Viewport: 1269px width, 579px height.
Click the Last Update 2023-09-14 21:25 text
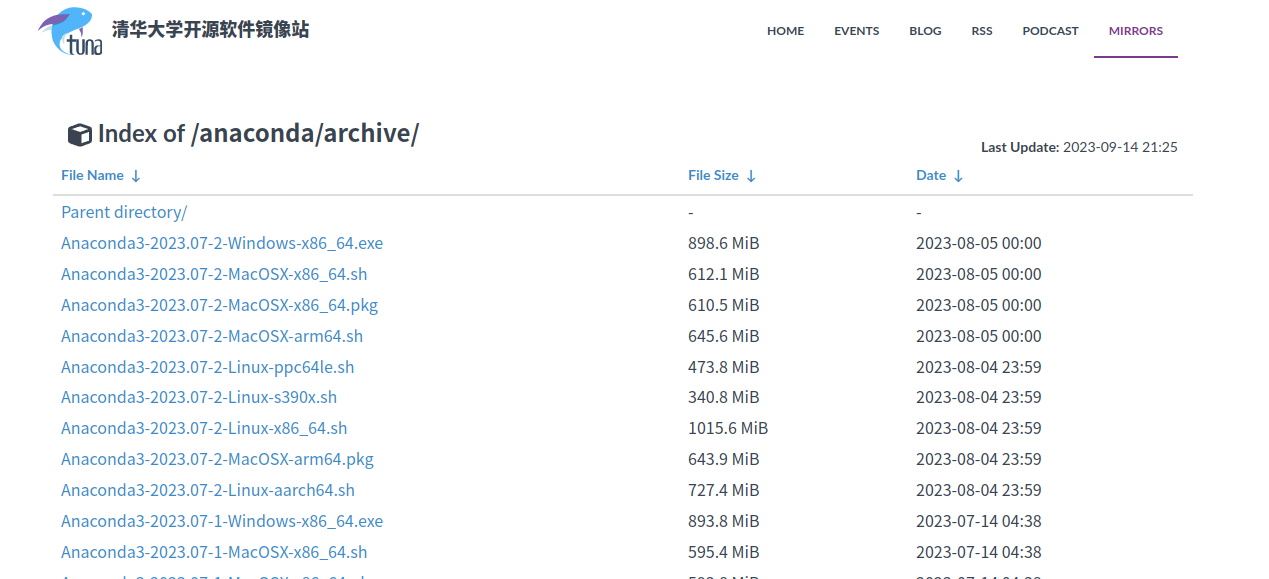[x=1079, y=147]
